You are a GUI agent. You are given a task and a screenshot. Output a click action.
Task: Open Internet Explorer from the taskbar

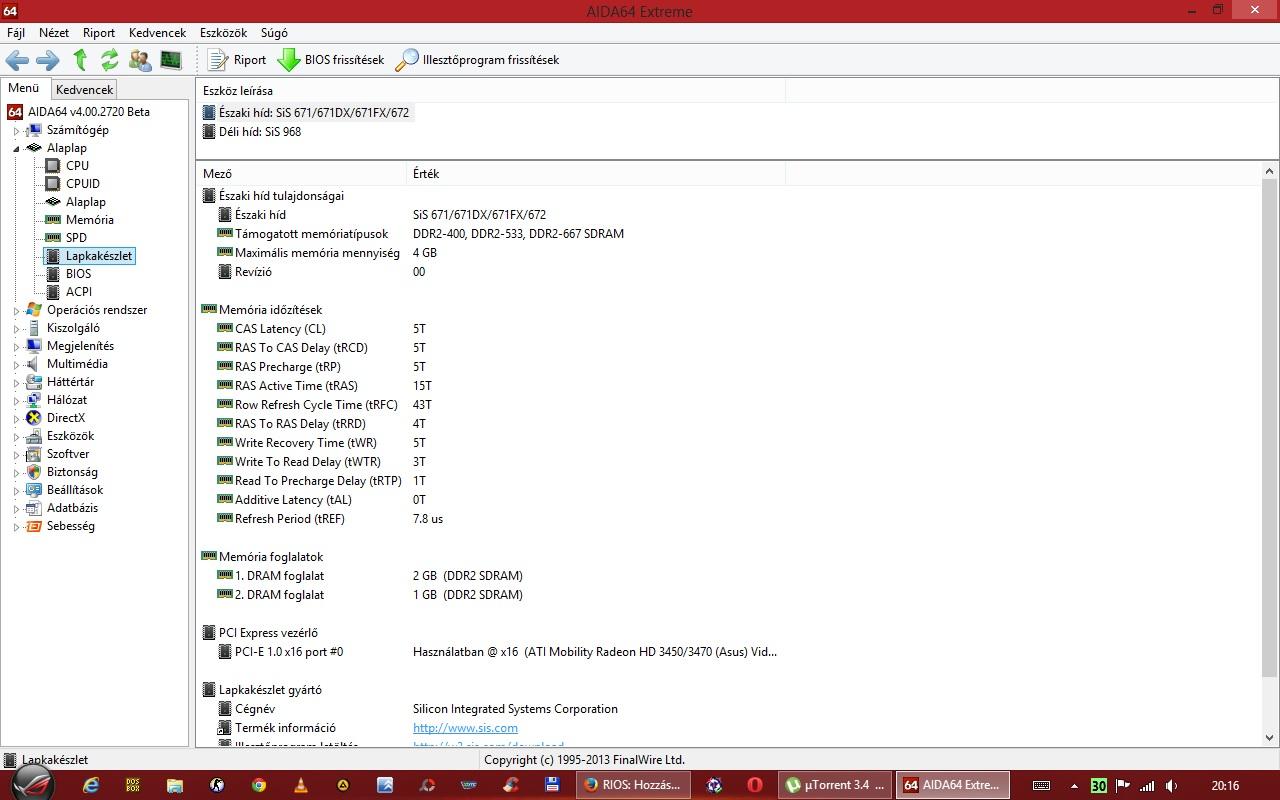pos(91,785)
